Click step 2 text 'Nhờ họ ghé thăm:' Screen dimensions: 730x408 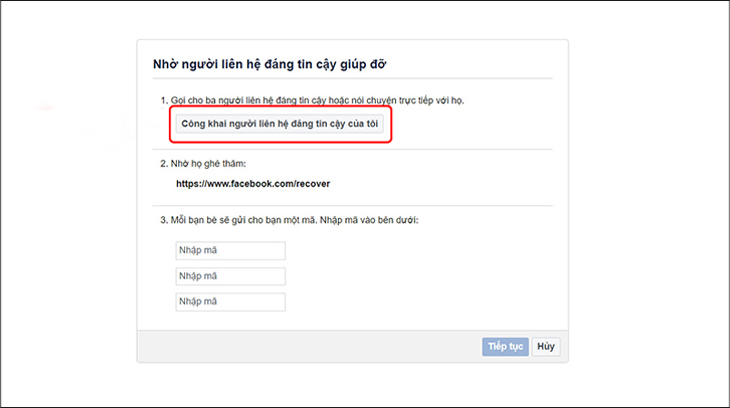(208, 164)
